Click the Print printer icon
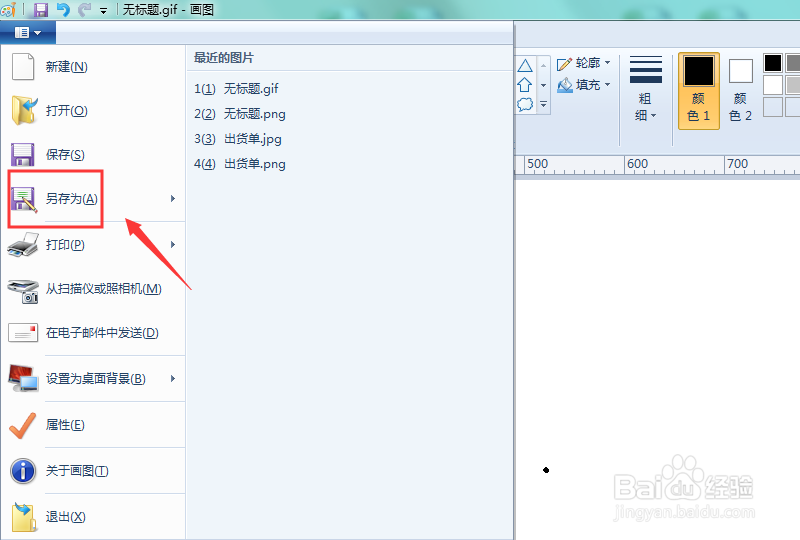 coord(23,244)
